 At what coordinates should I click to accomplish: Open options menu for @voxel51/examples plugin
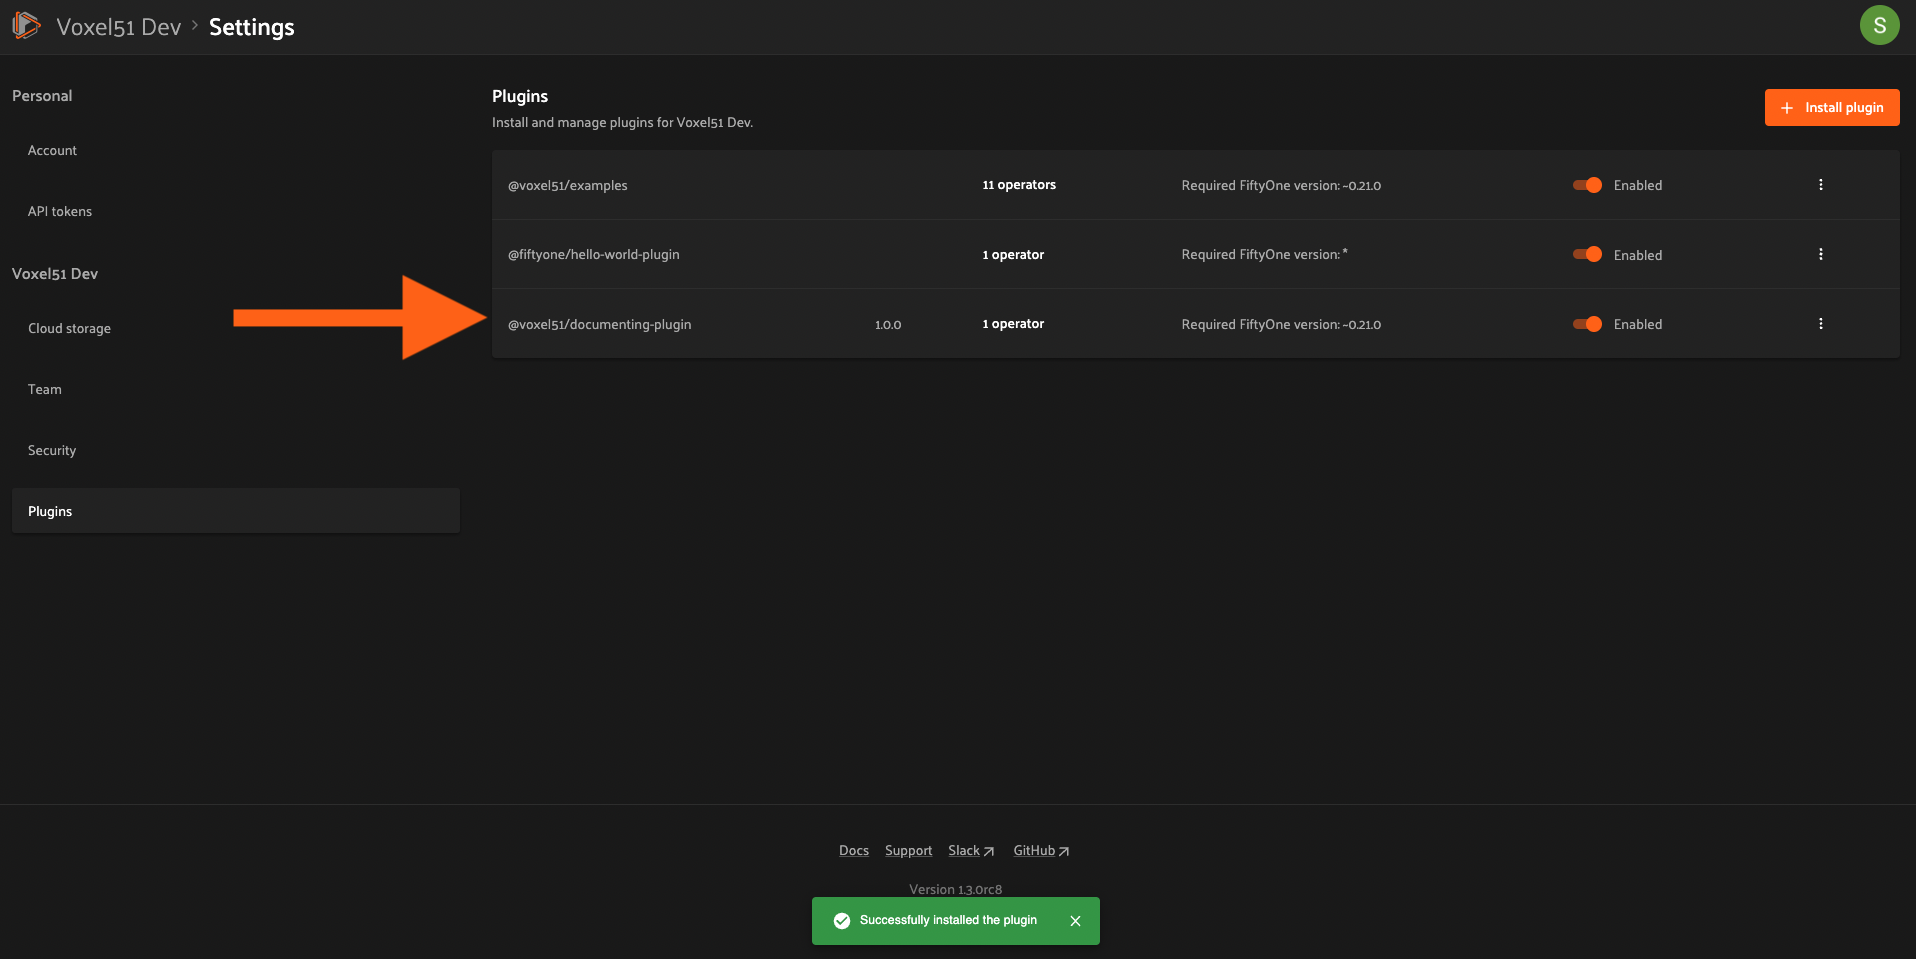(x=1820, y=185)
